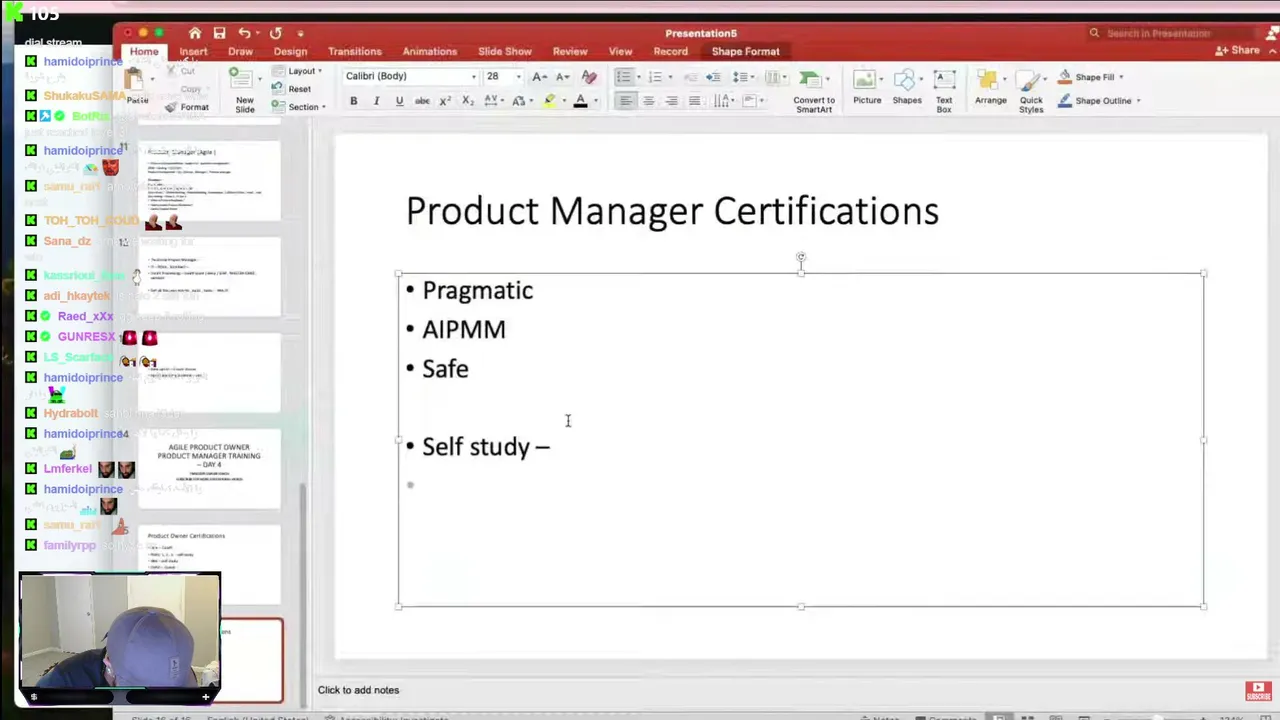
Task: Increase the font size
Action: tap(539, 77)
